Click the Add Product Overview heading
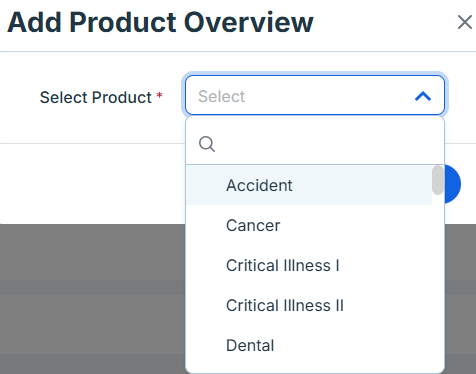 pos(160,22)
